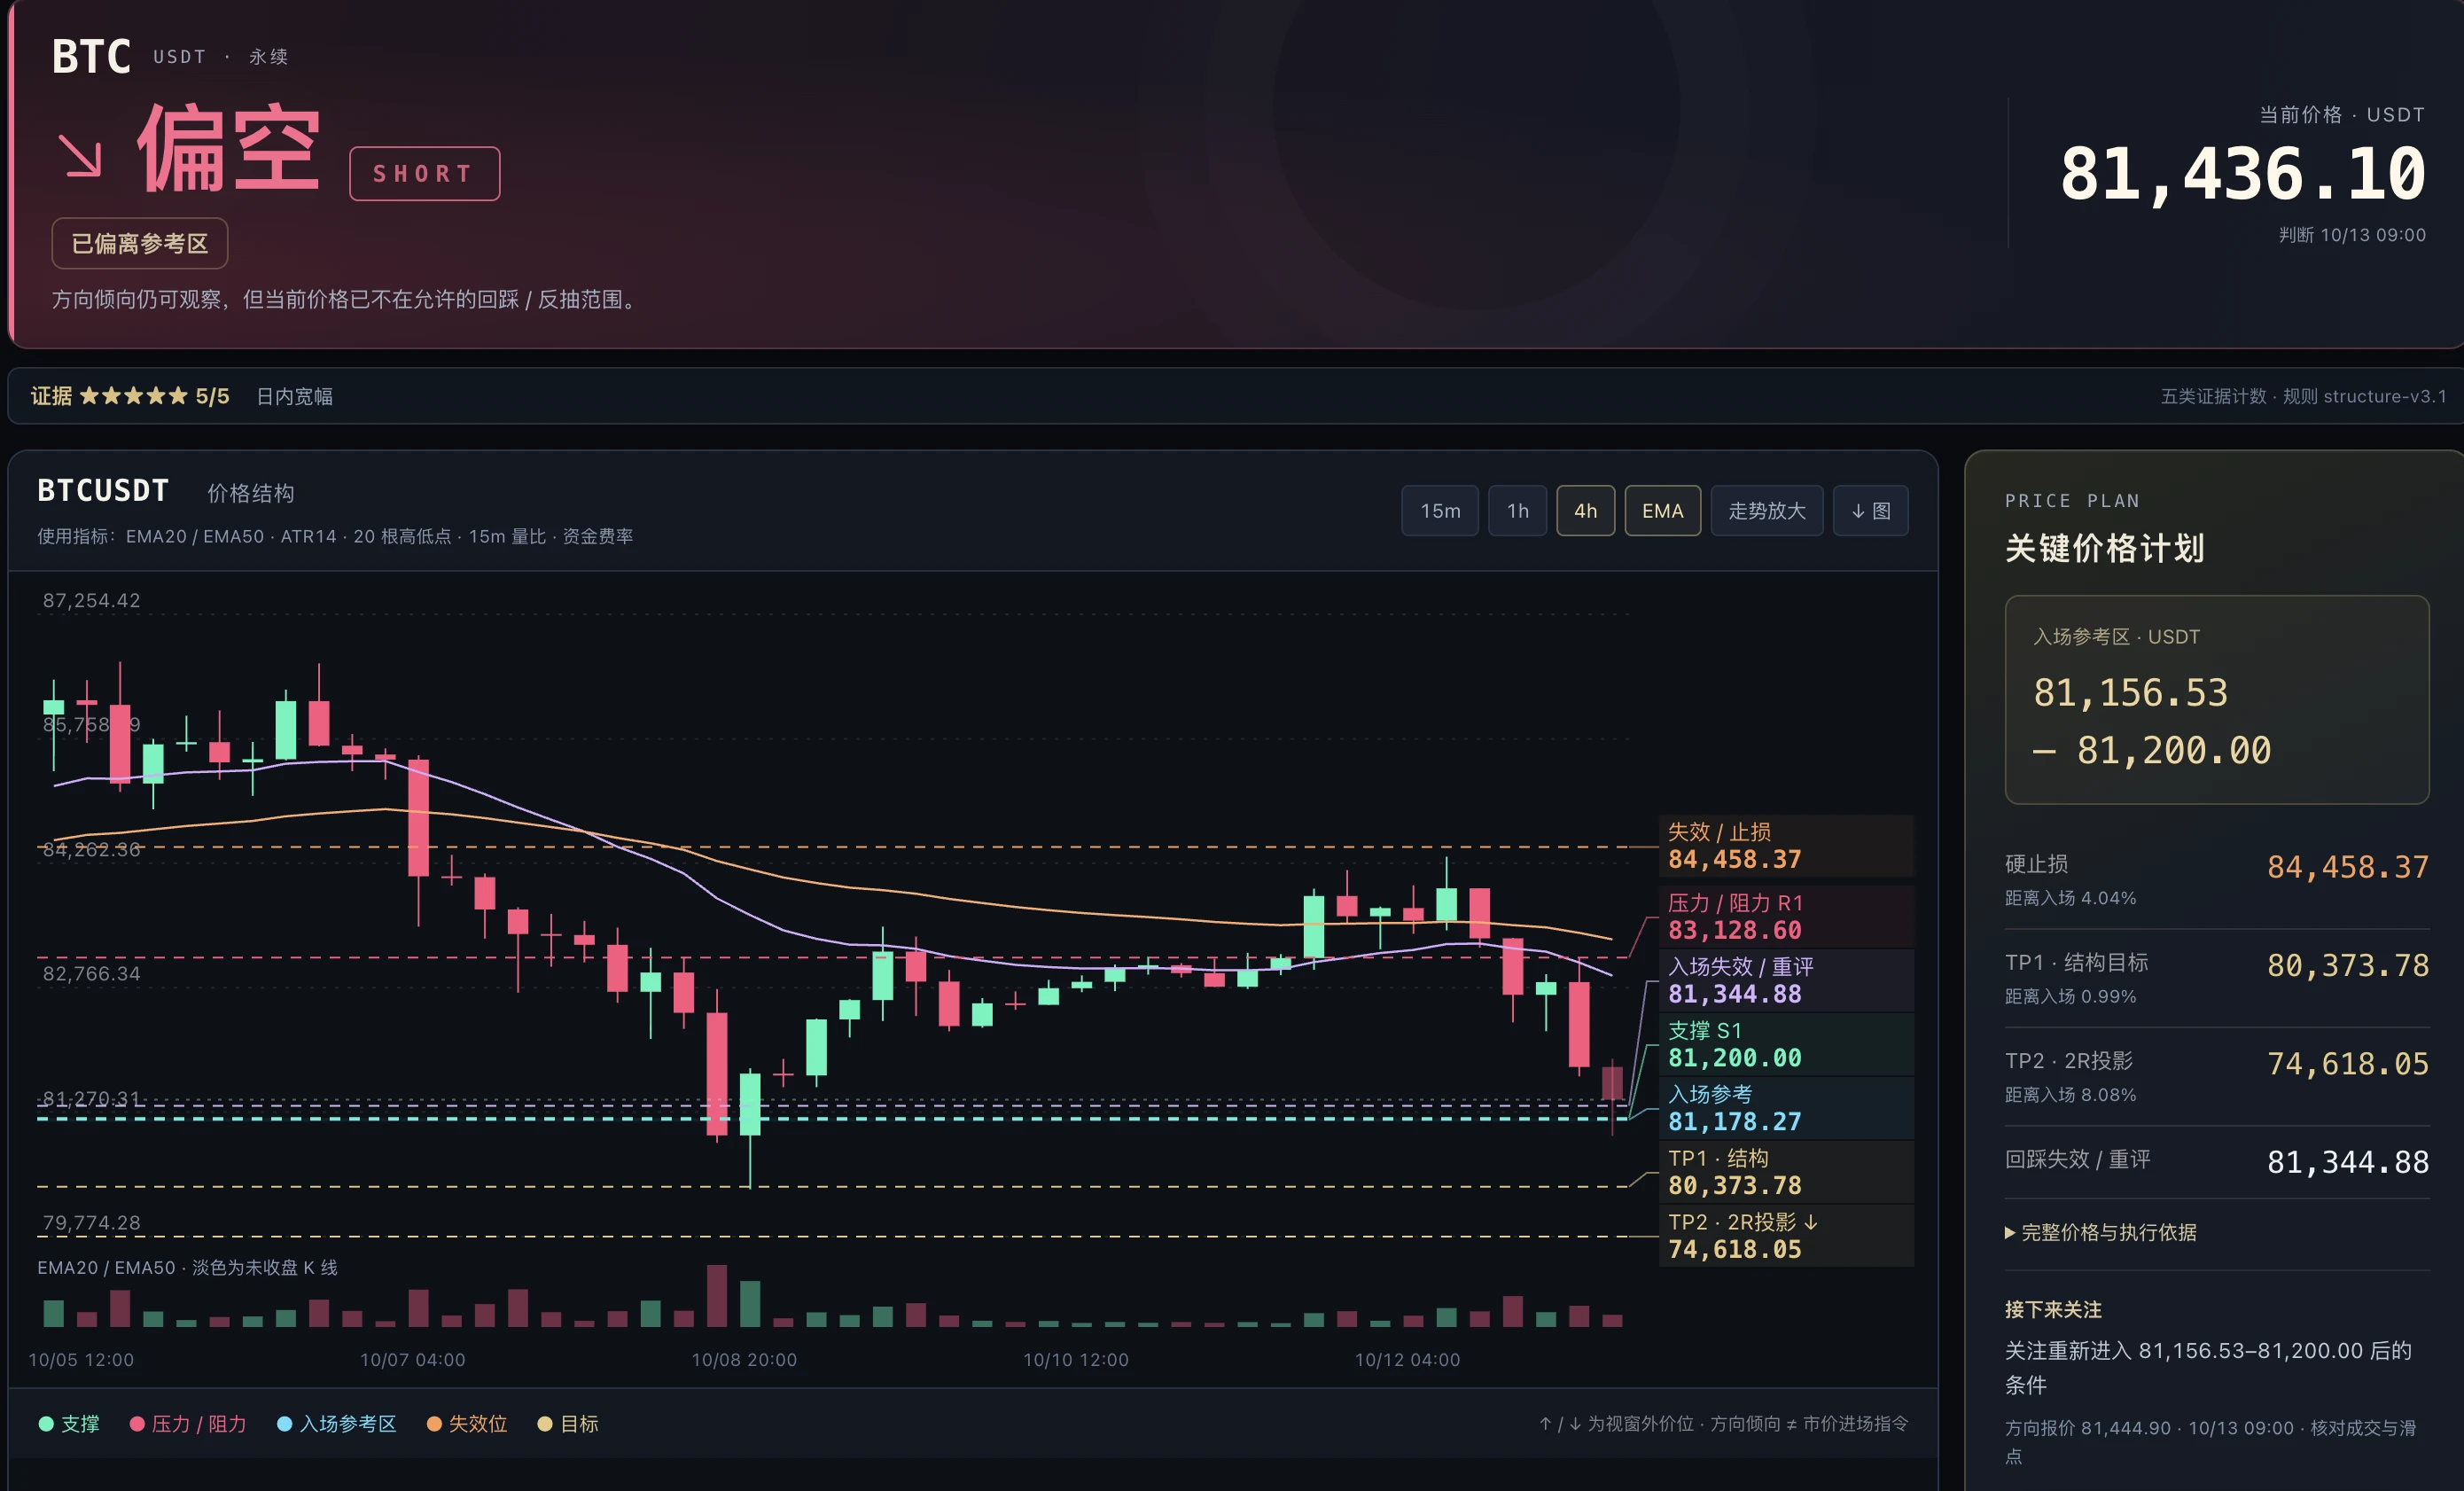Image resolution: width=2464 pixels, height=1491 pixels.
Task: Click 回踩失效 / 重评 value 81,344.88
Action: click(x=2347, y=1162)
